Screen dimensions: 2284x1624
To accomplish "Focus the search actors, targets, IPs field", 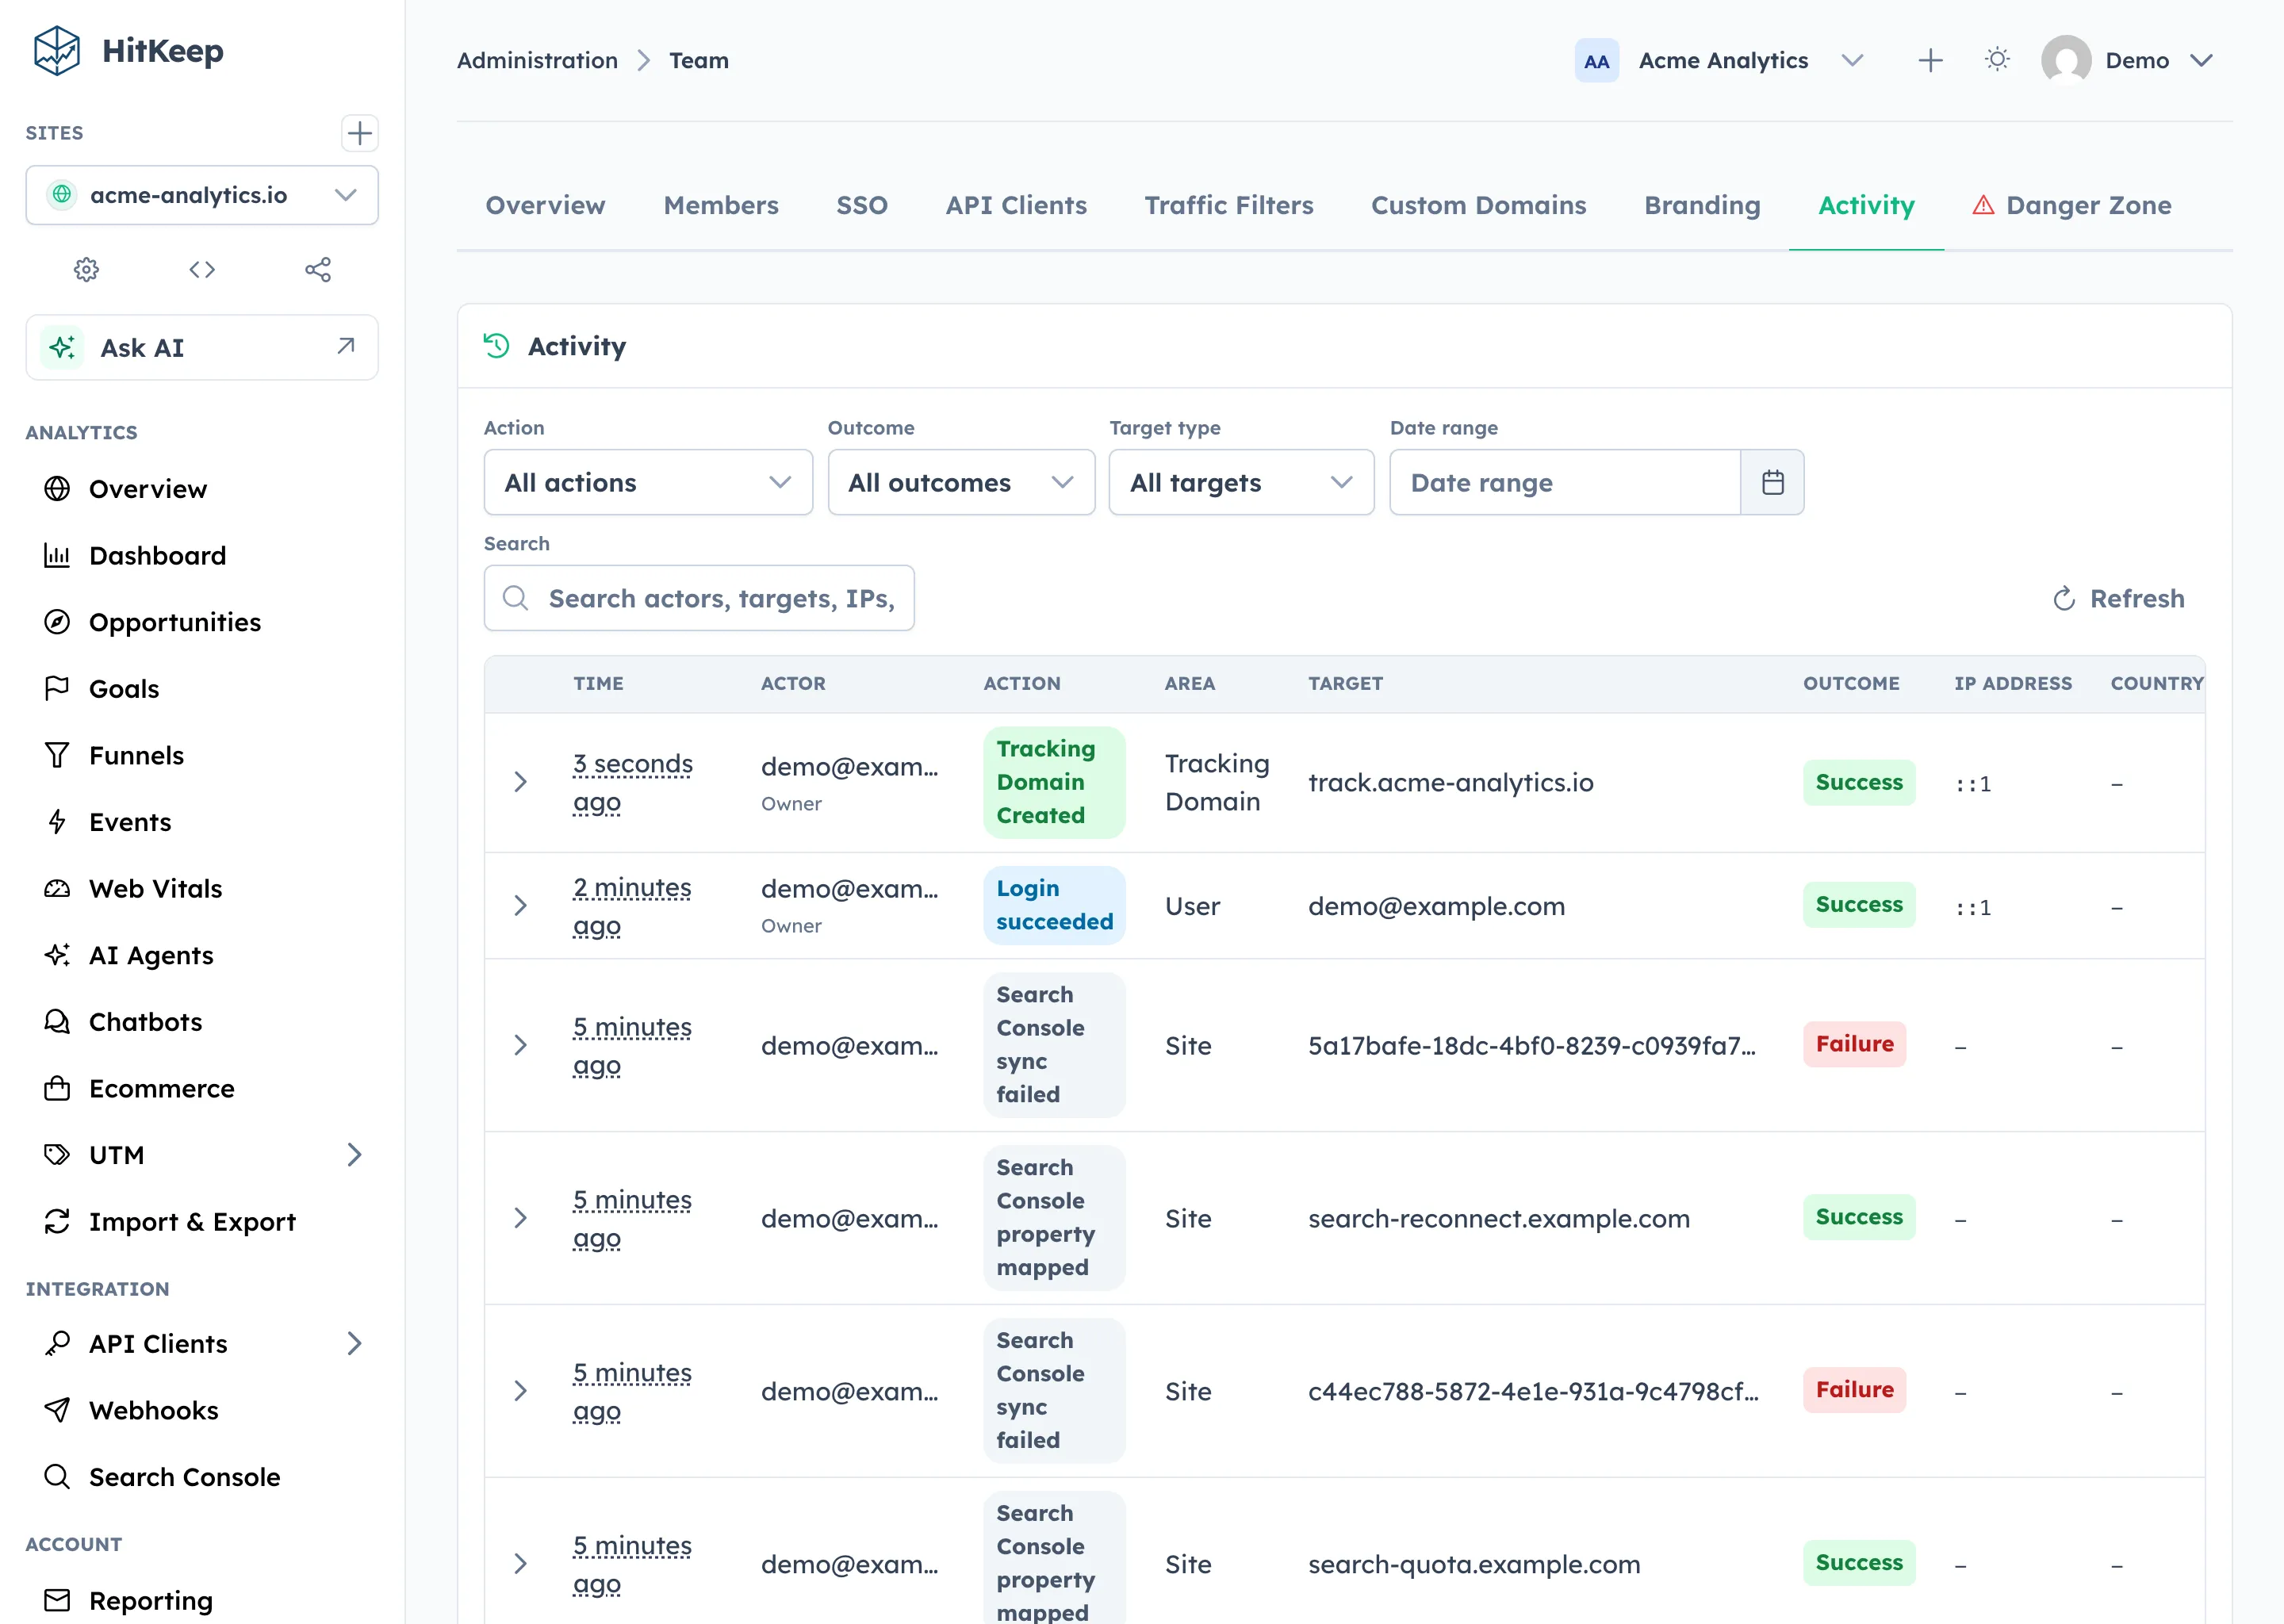I will point(699,598).
